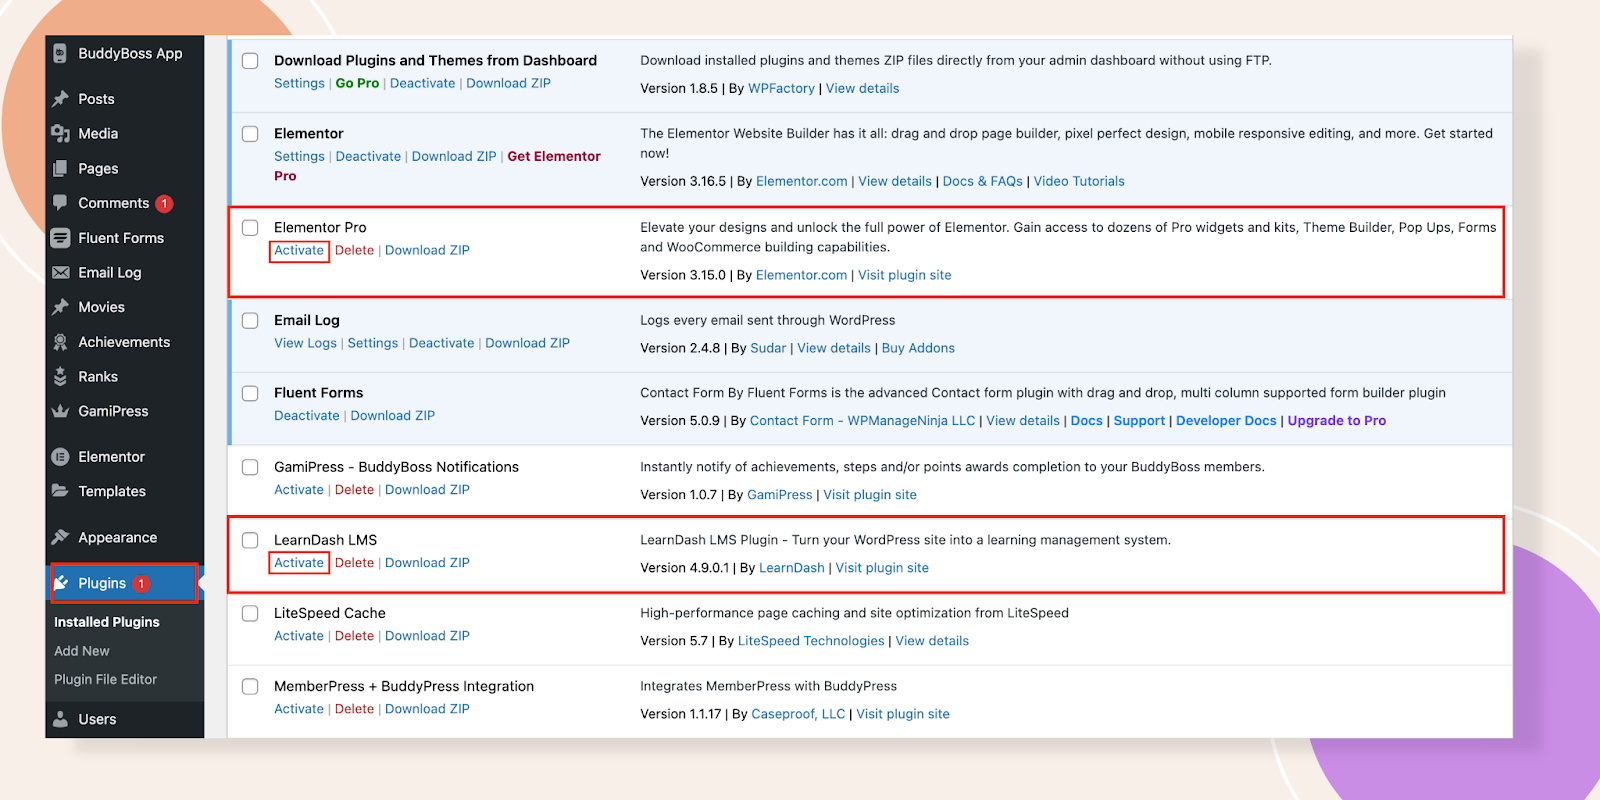Image resolution: width=1600 pixels, height=800 pixels.
Task: Click the Media icon in sidebar
Action: pos(60,134)
